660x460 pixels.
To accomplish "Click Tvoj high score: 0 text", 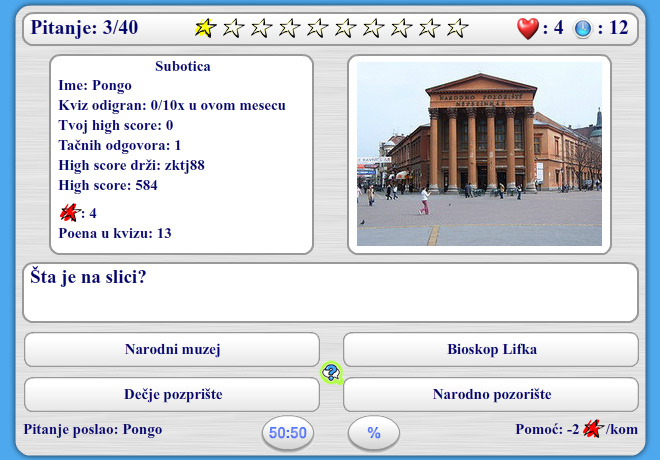I will pyautogui.click(x=116, y=125).
